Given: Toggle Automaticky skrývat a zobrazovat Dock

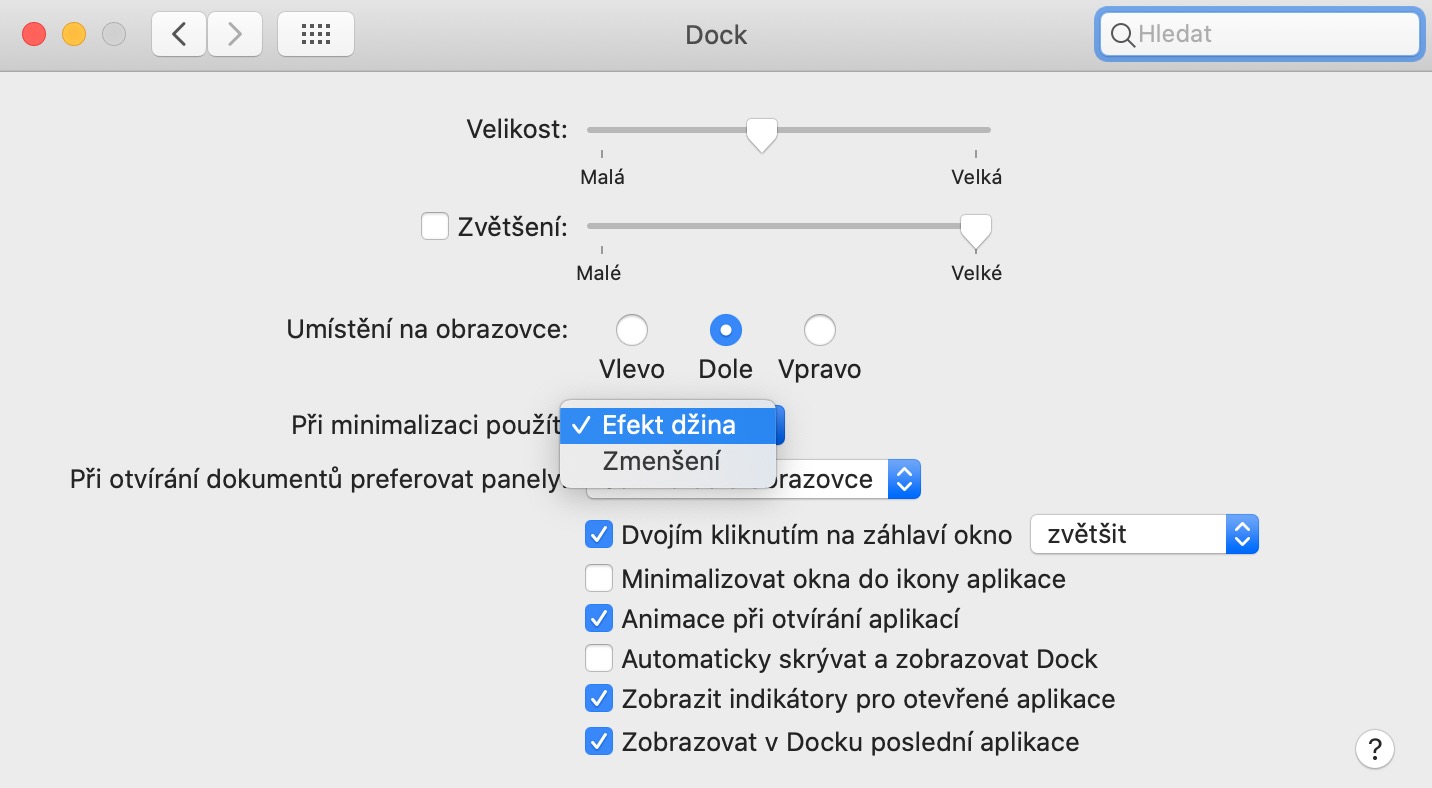Looking at the screenshot, I should click(x=598, y=659).
